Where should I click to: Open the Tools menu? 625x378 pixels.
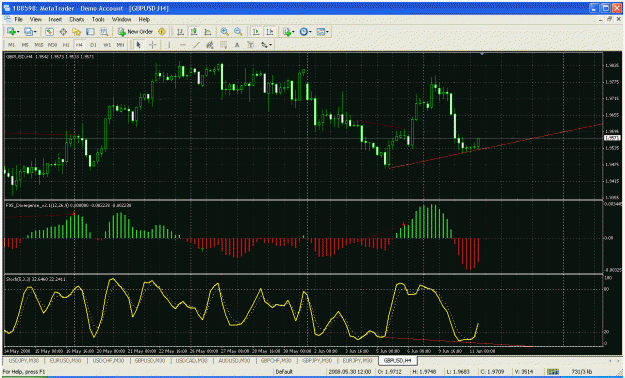coord(98,19)
